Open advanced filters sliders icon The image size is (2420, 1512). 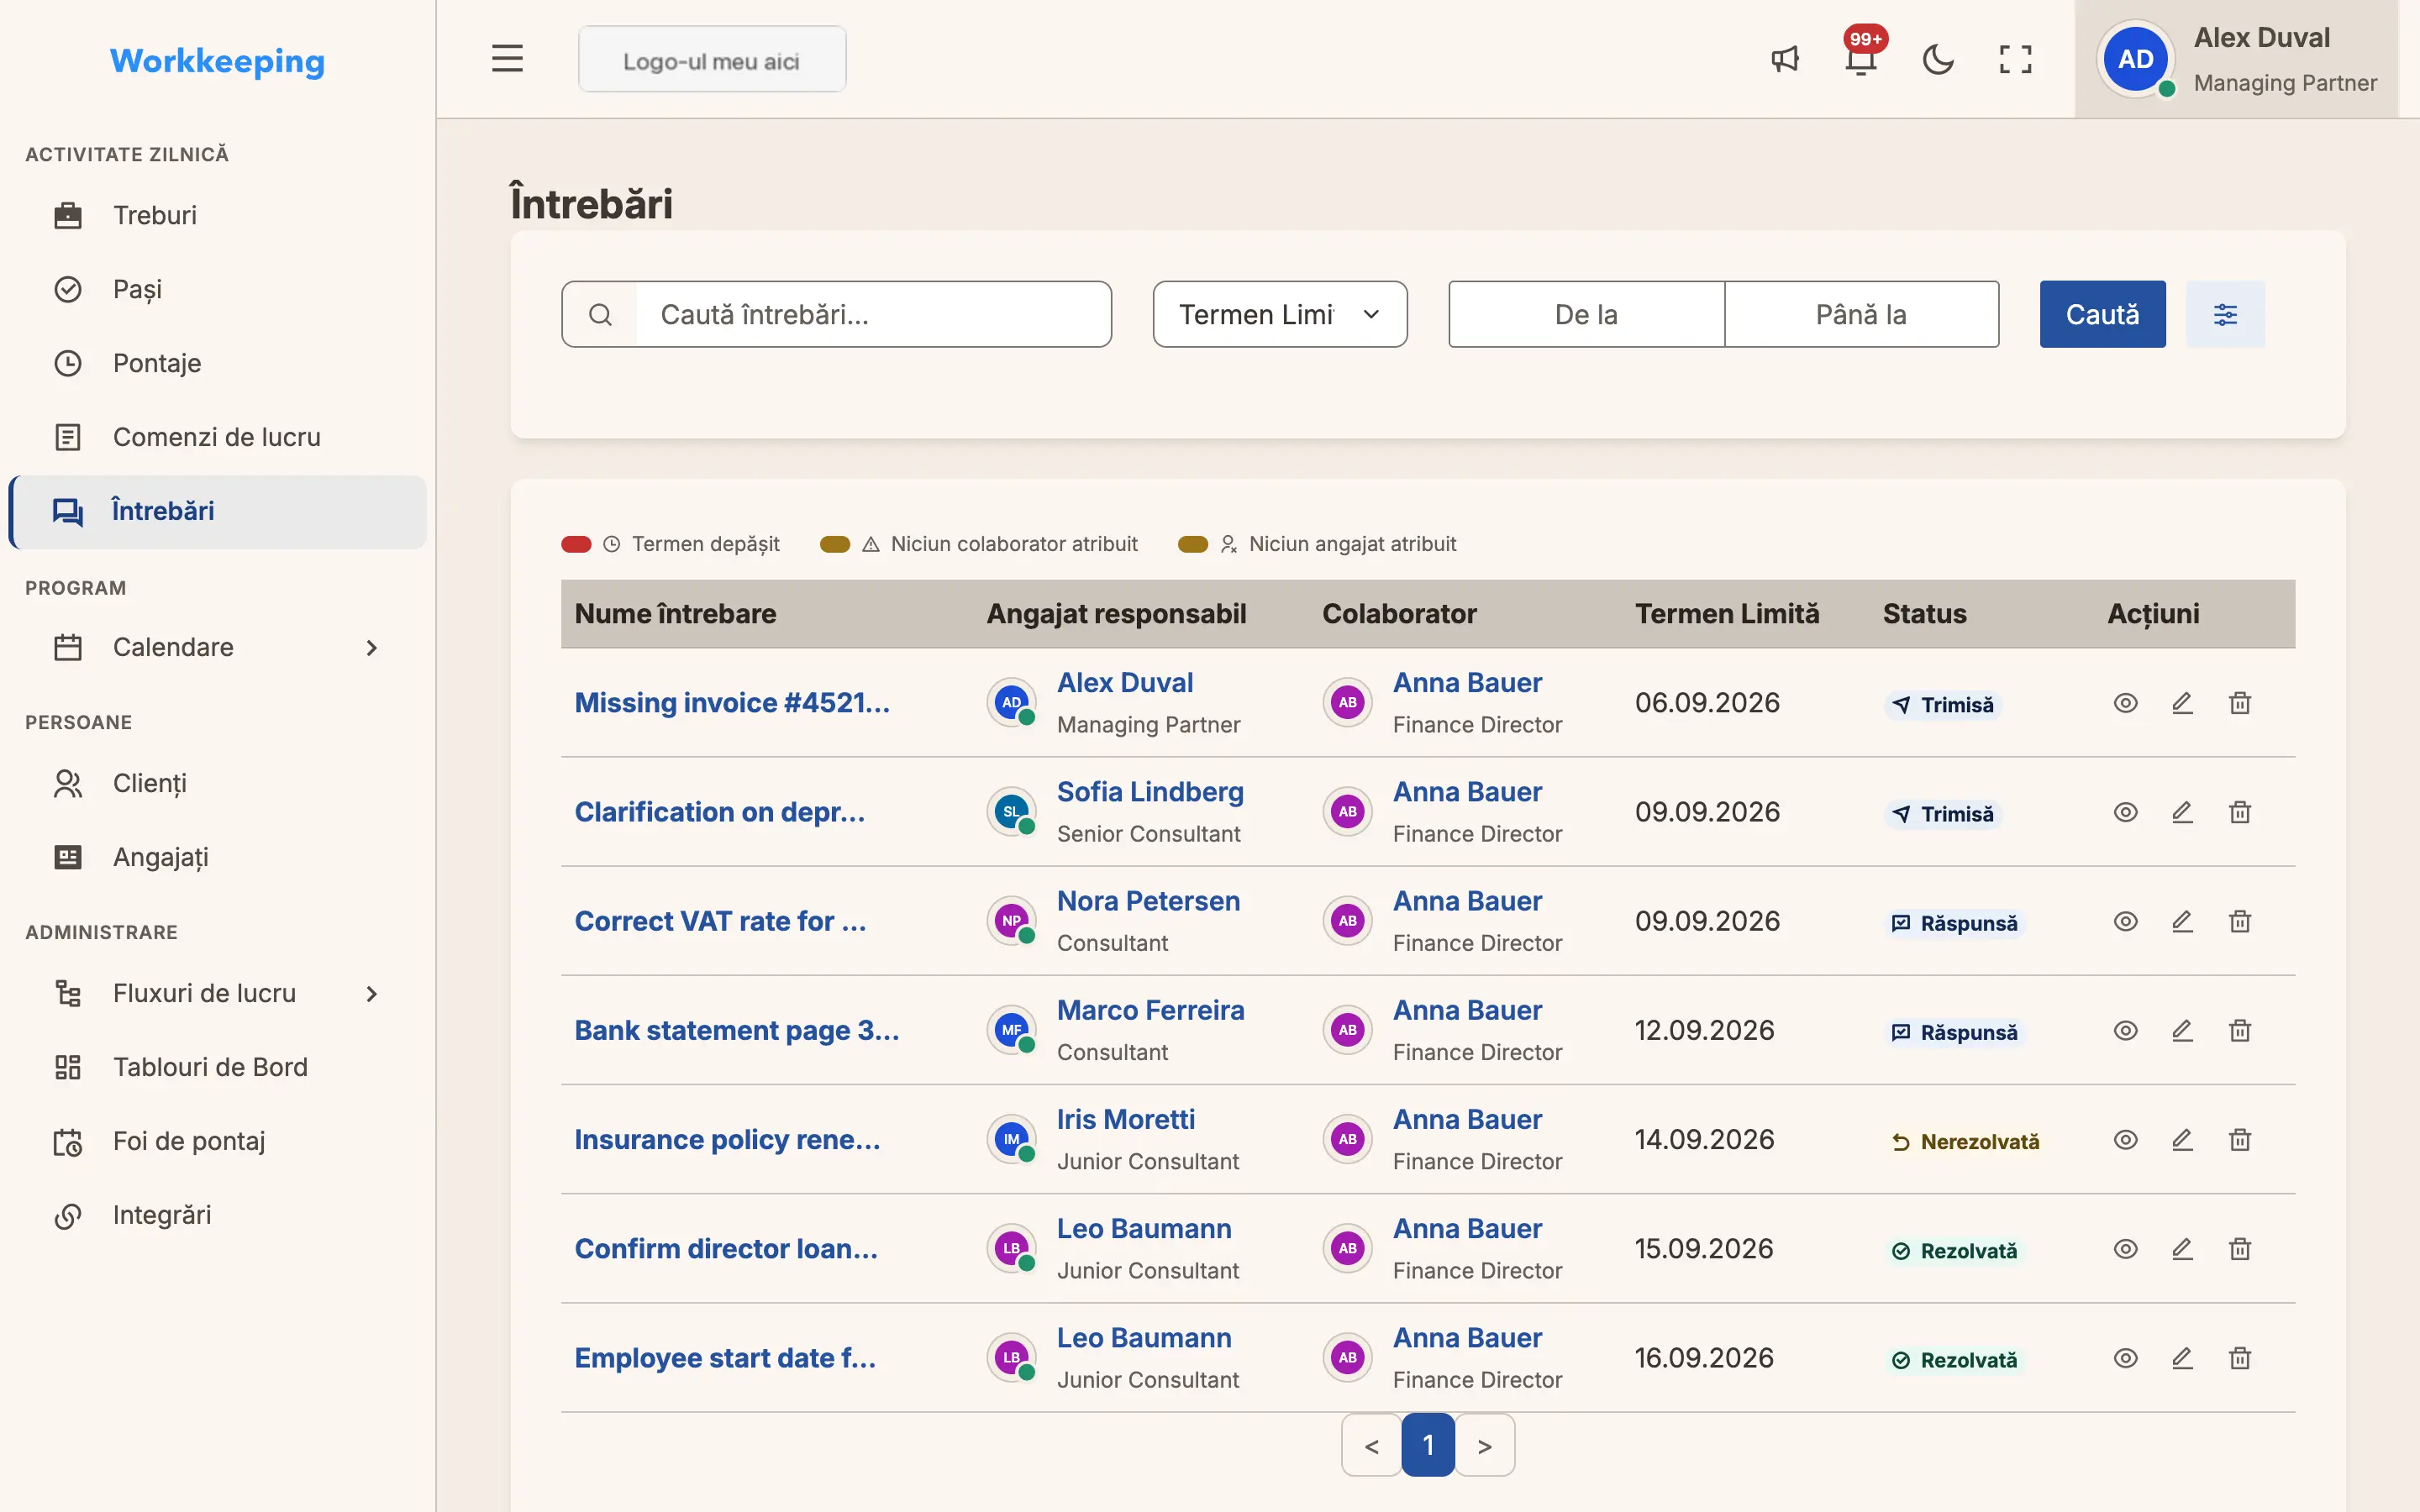point(2225,314)
